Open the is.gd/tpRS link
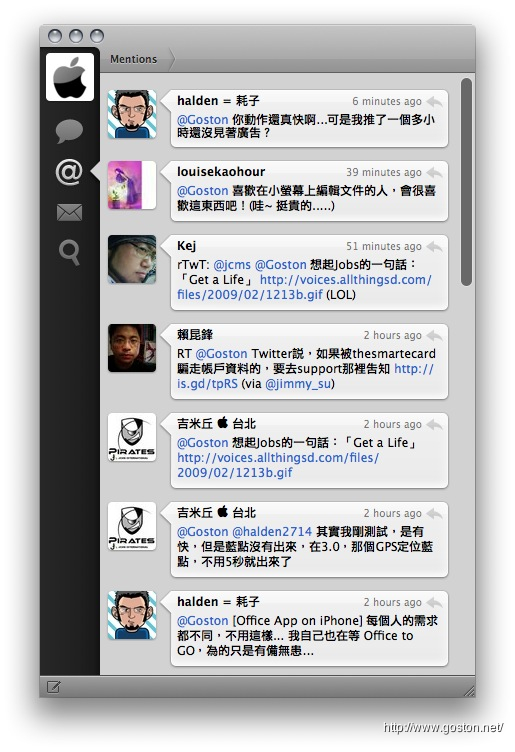The image size is (515, 752). [x=305, y=376]
